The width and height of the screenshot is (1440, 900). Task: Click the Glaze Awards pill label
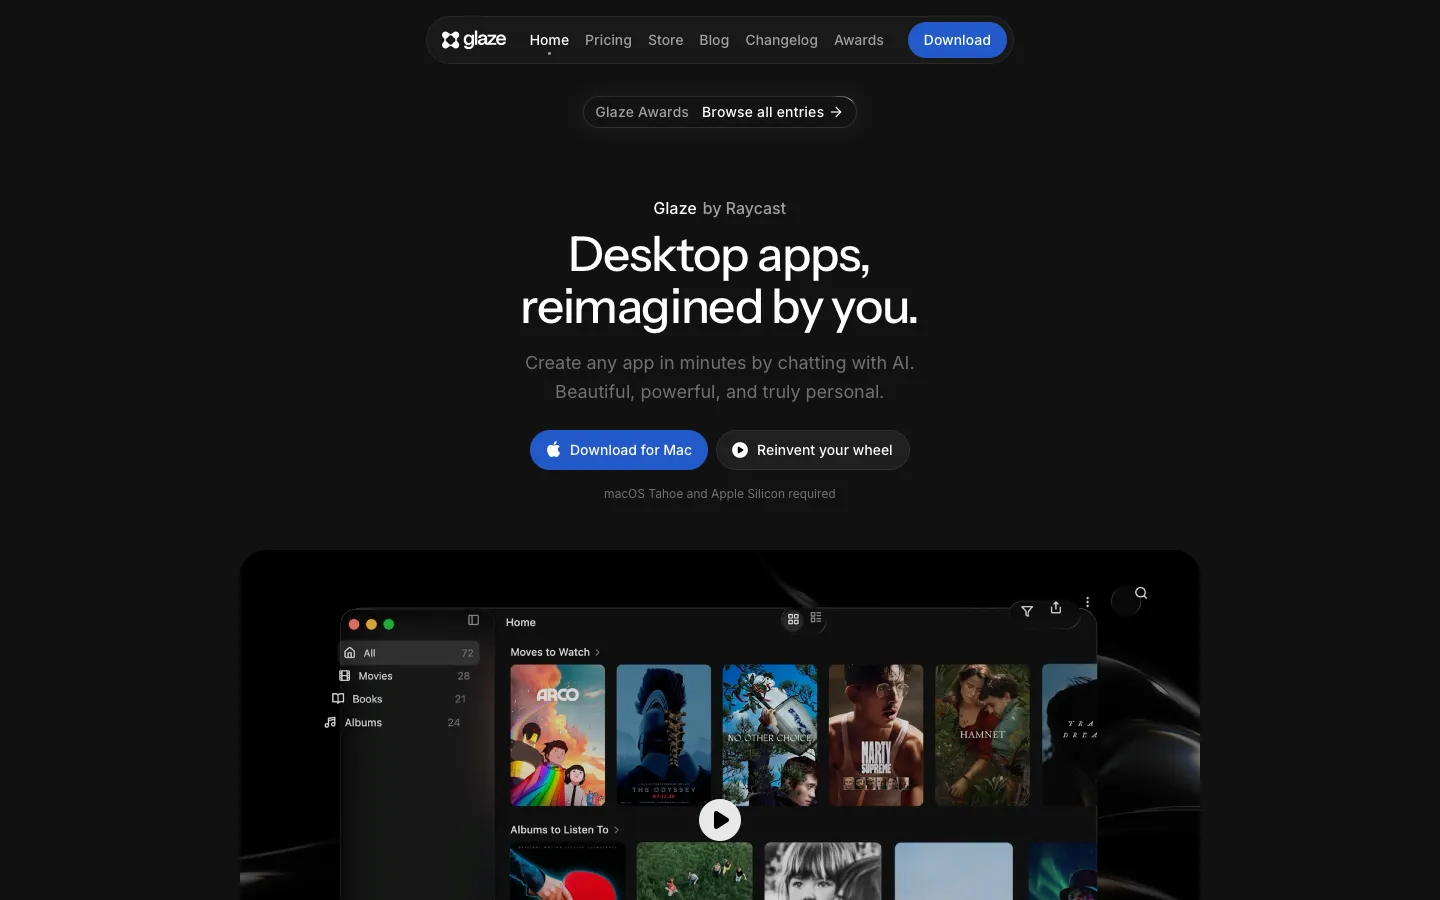[642, 112]
